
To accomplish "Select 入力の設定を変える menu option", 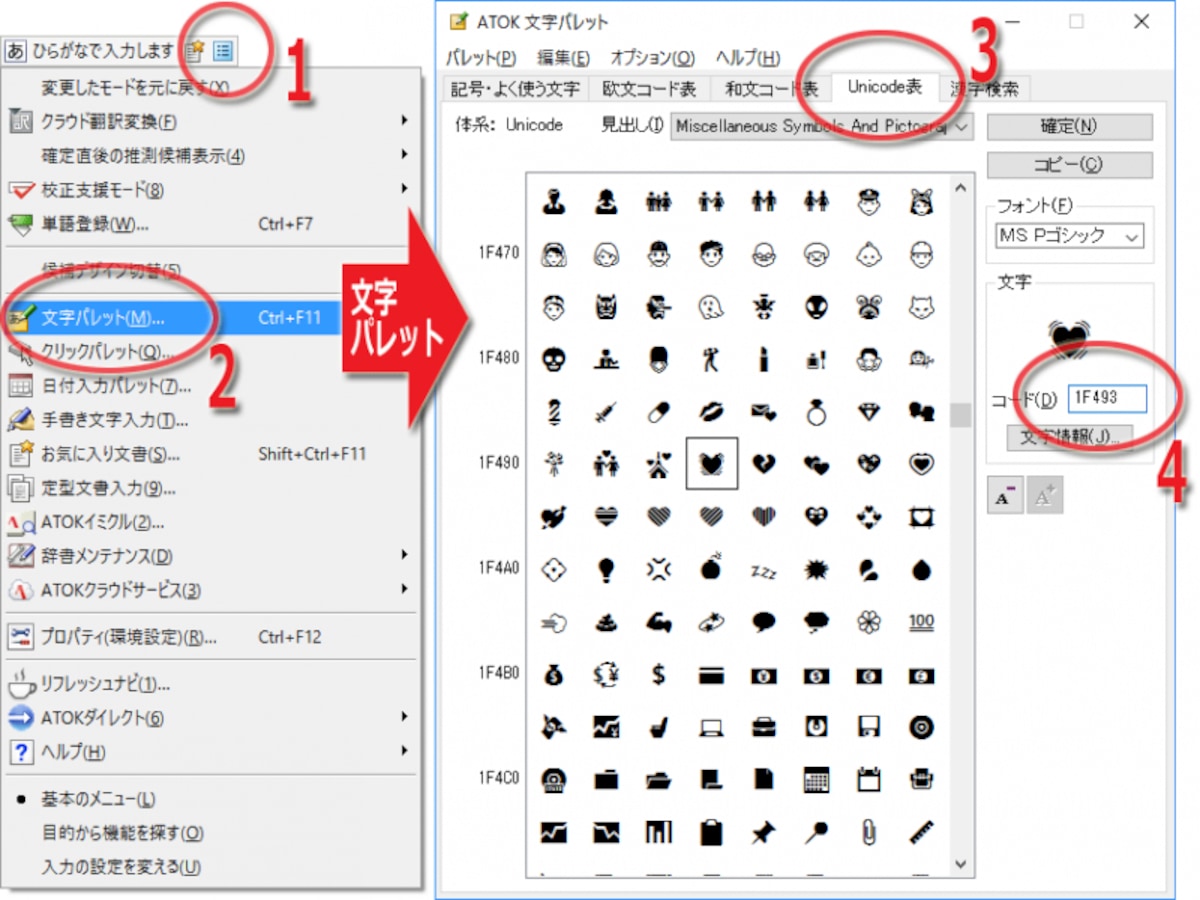I will 121,867.
